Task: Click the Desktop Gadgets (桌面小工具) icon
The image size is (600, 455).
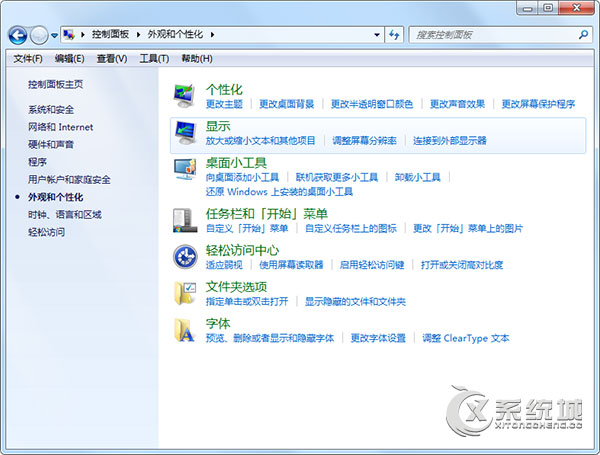Action: (185, 169)
